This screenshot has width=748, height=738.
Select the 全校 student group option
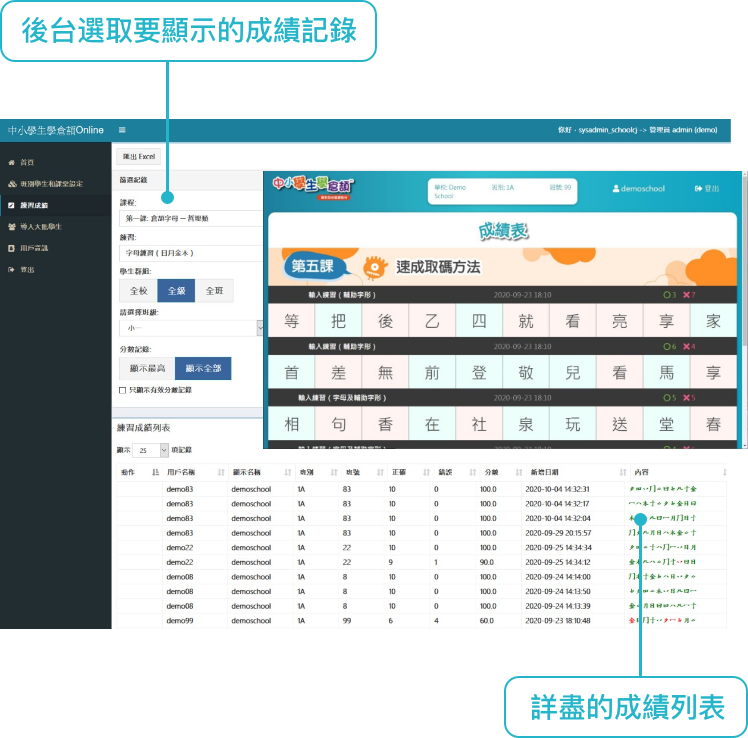[138, 291]
